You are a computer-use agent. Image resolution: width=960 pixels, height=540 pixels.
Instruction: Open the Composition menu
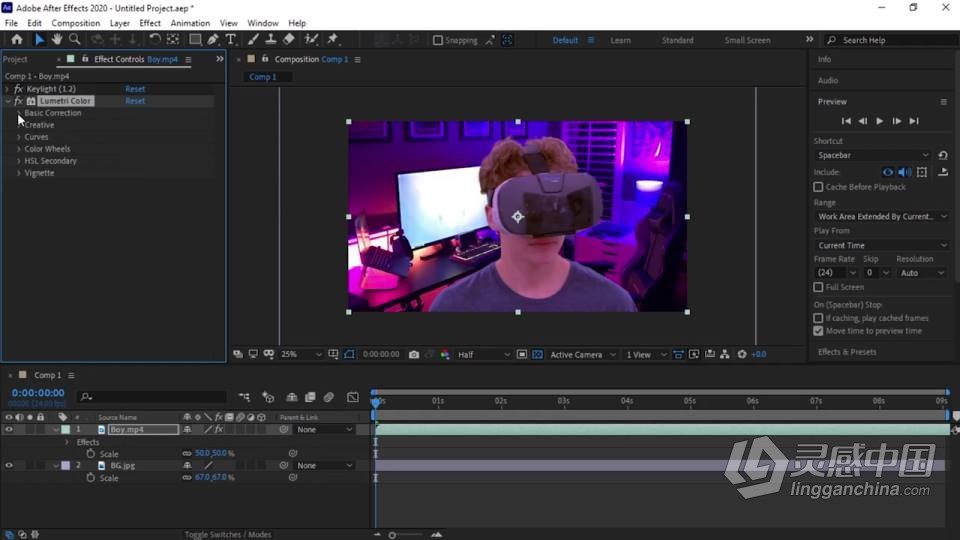(x=75, y=23)
